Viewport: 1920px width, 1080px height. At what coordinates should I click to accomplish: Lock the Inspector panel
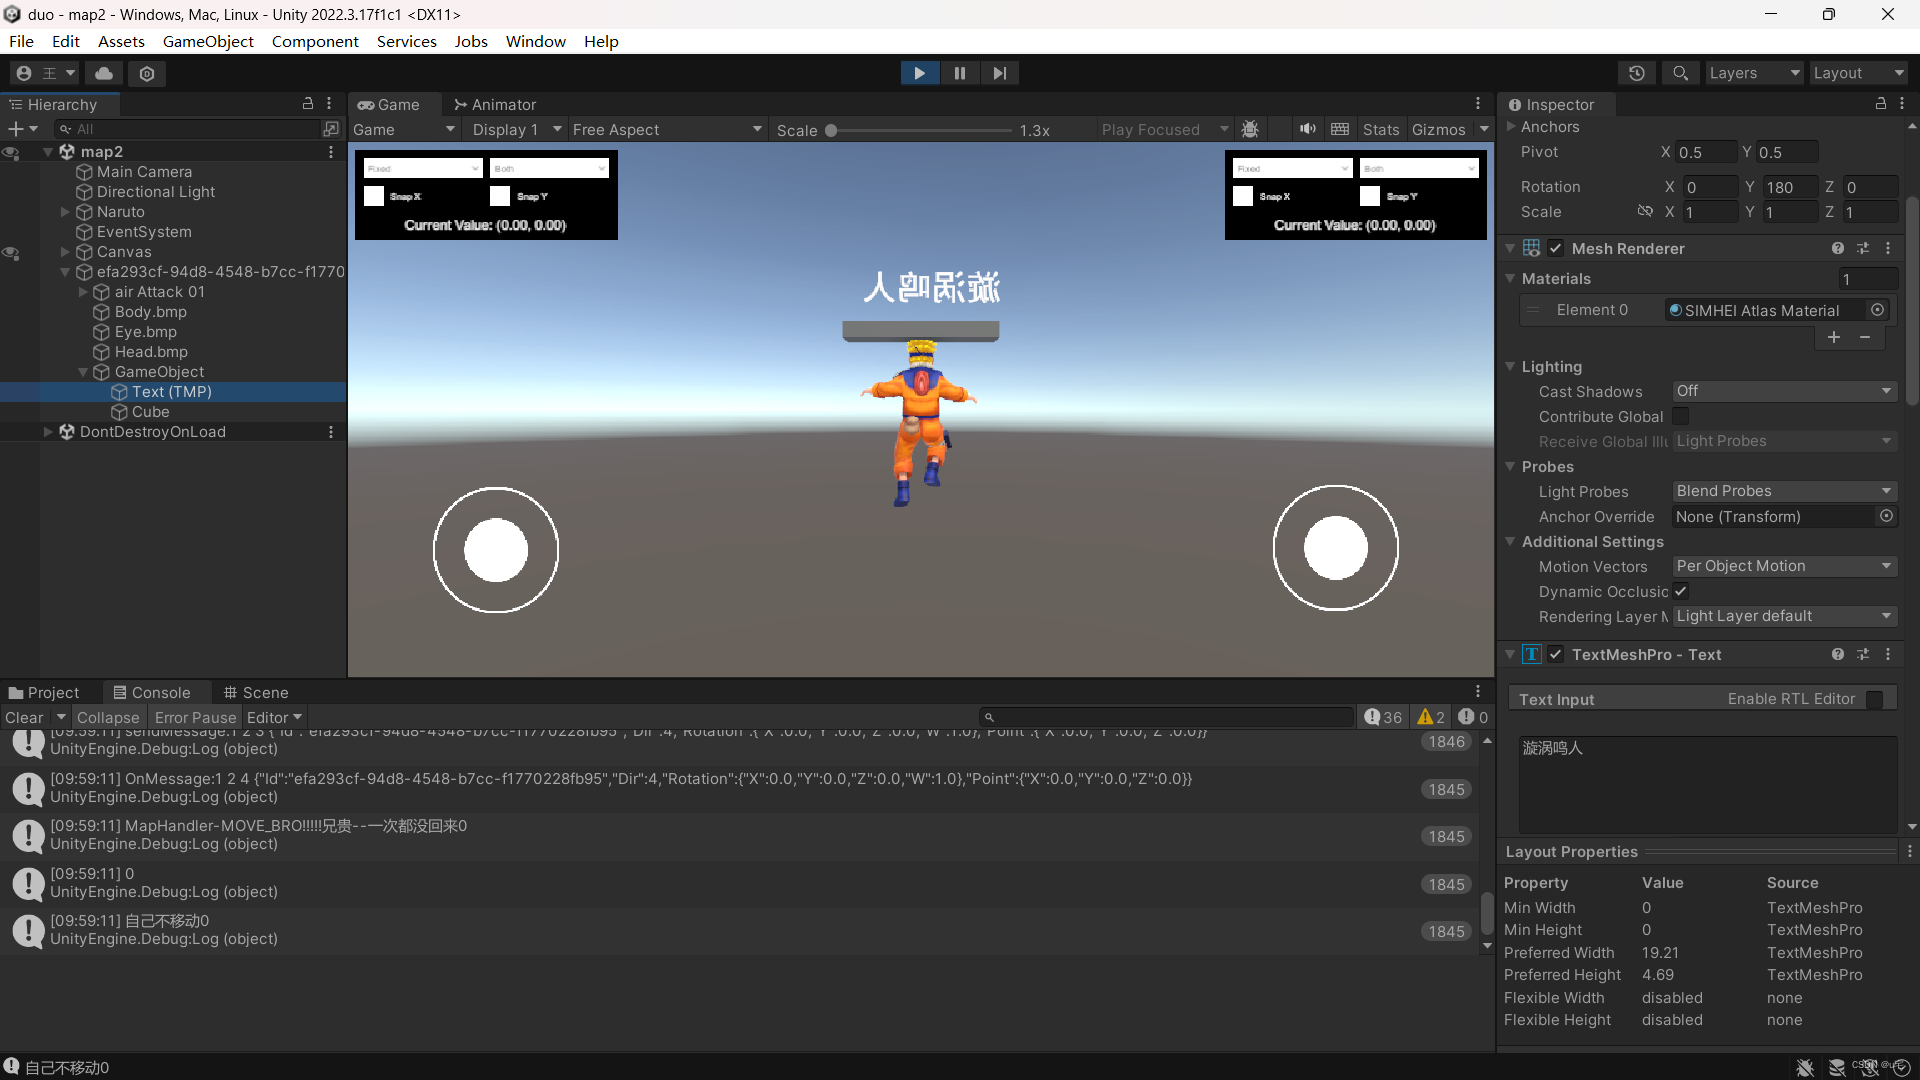(1880, 104)
